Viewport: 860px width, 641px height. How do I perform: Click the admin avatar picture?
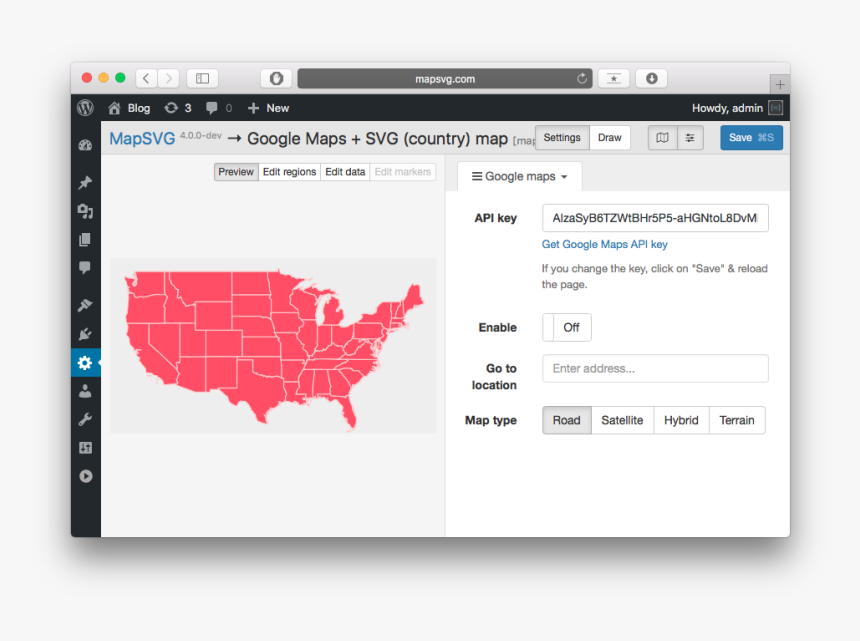(x=776, y=108)
